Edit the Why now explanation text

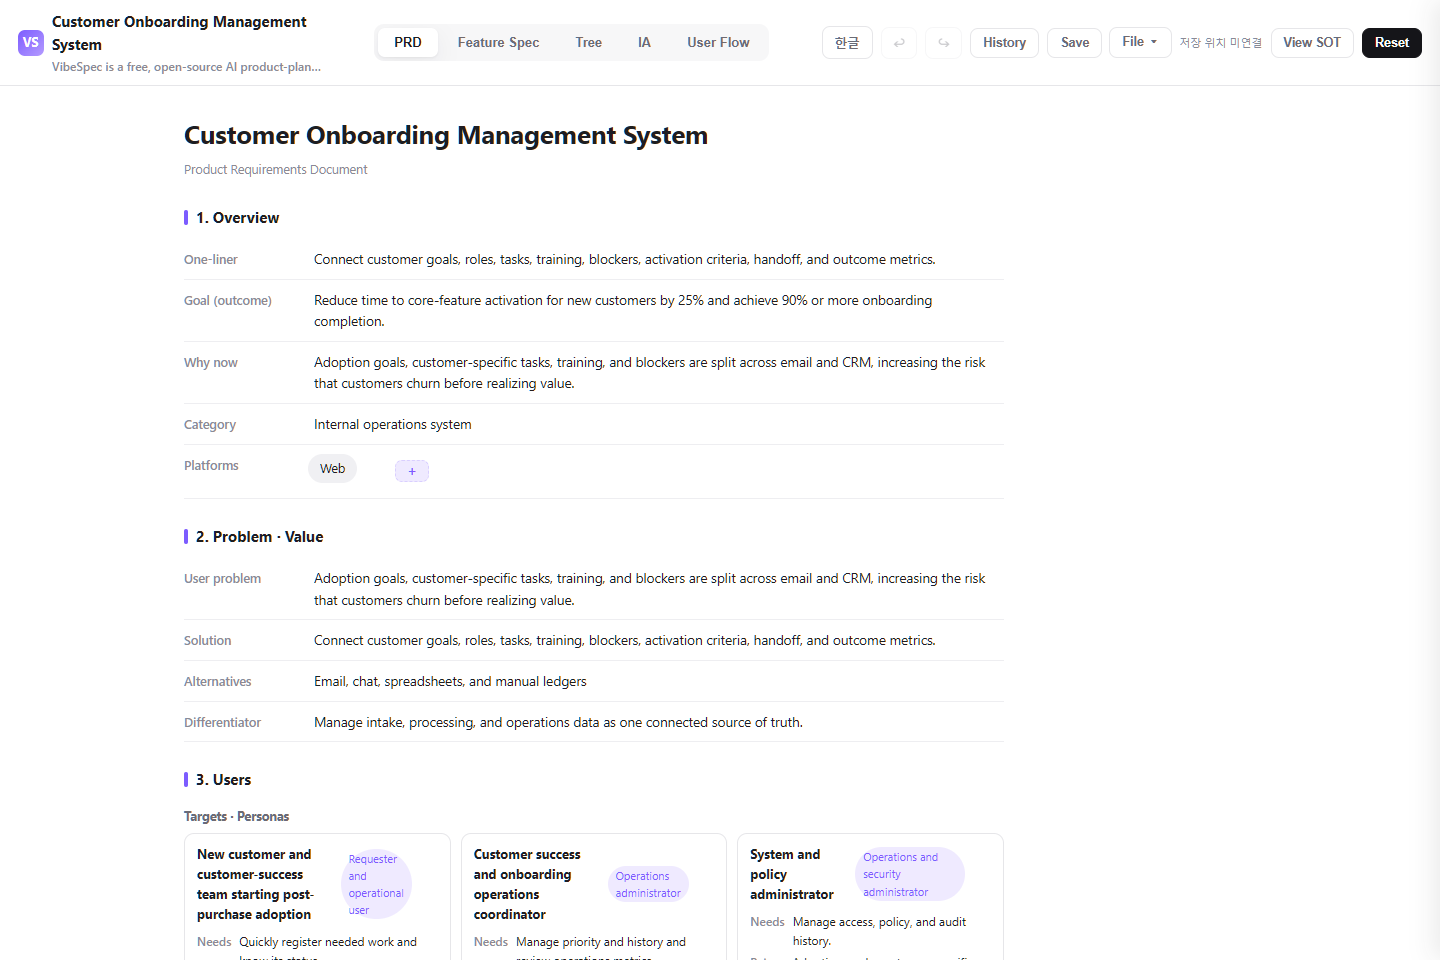click(x=650, y=373)
